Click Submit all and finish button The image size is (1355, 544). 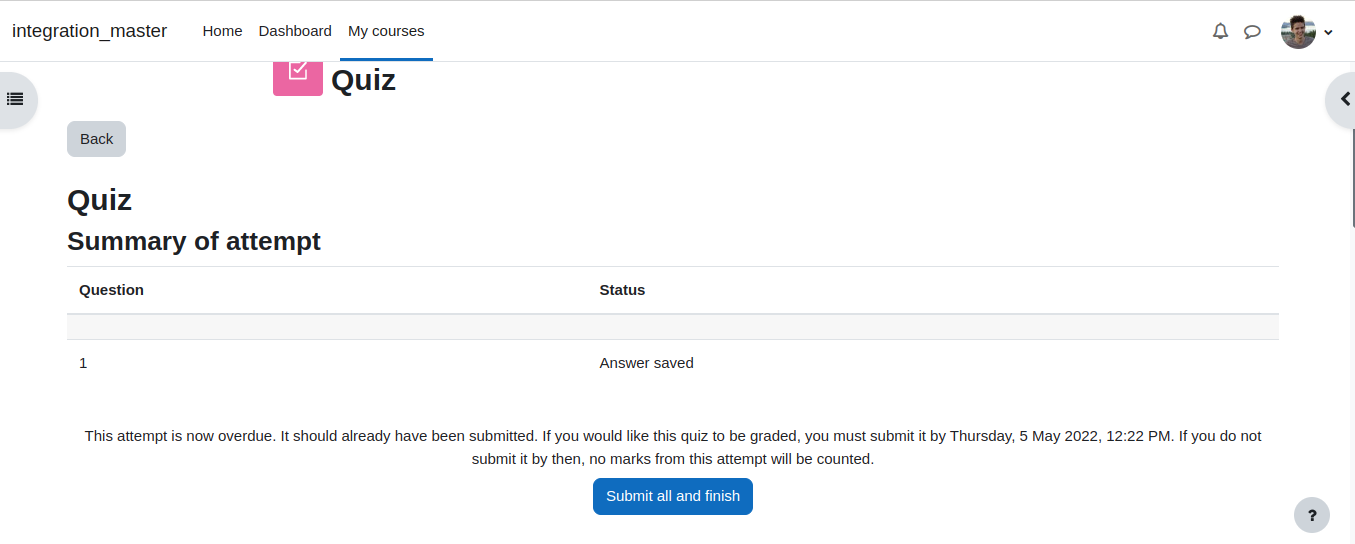pyautogui.click(x=673, y=496)
